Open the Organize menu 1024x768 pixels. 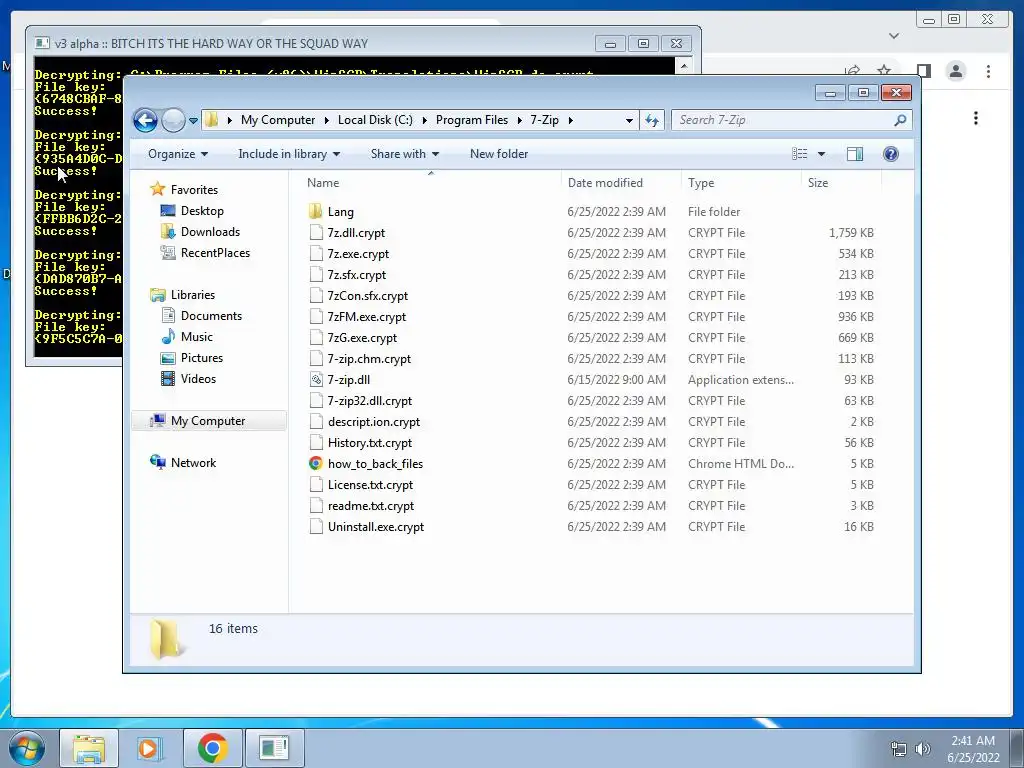tap(178, 154)
